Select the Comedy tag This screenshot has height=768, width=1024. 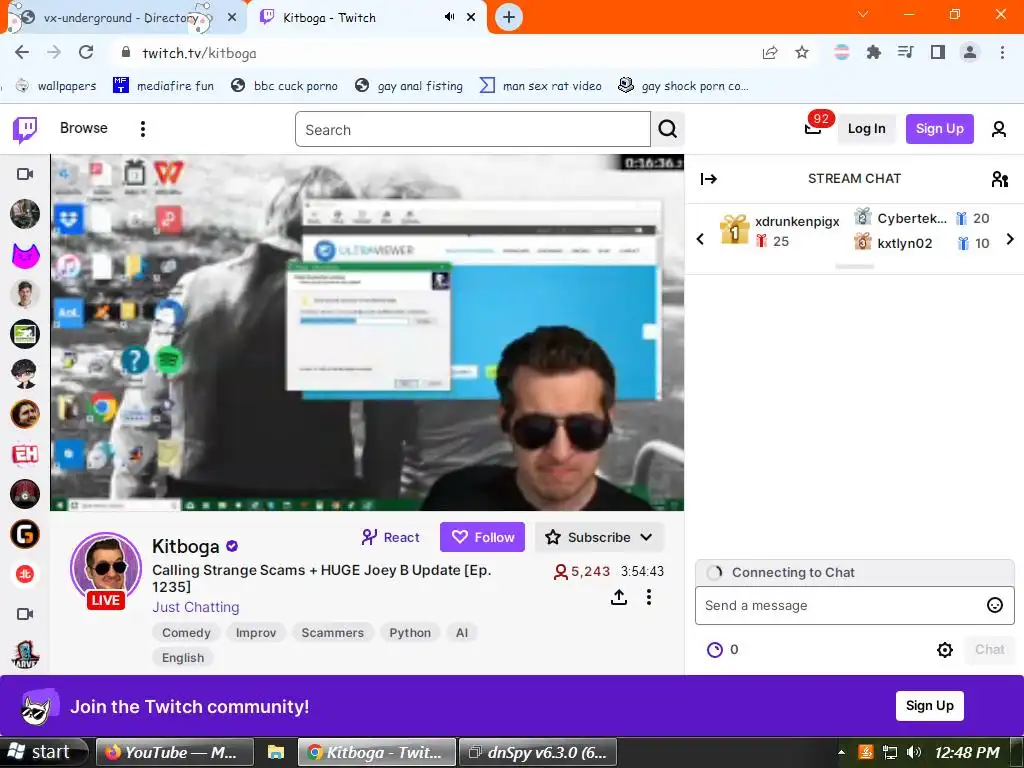(x=186, y=632)
